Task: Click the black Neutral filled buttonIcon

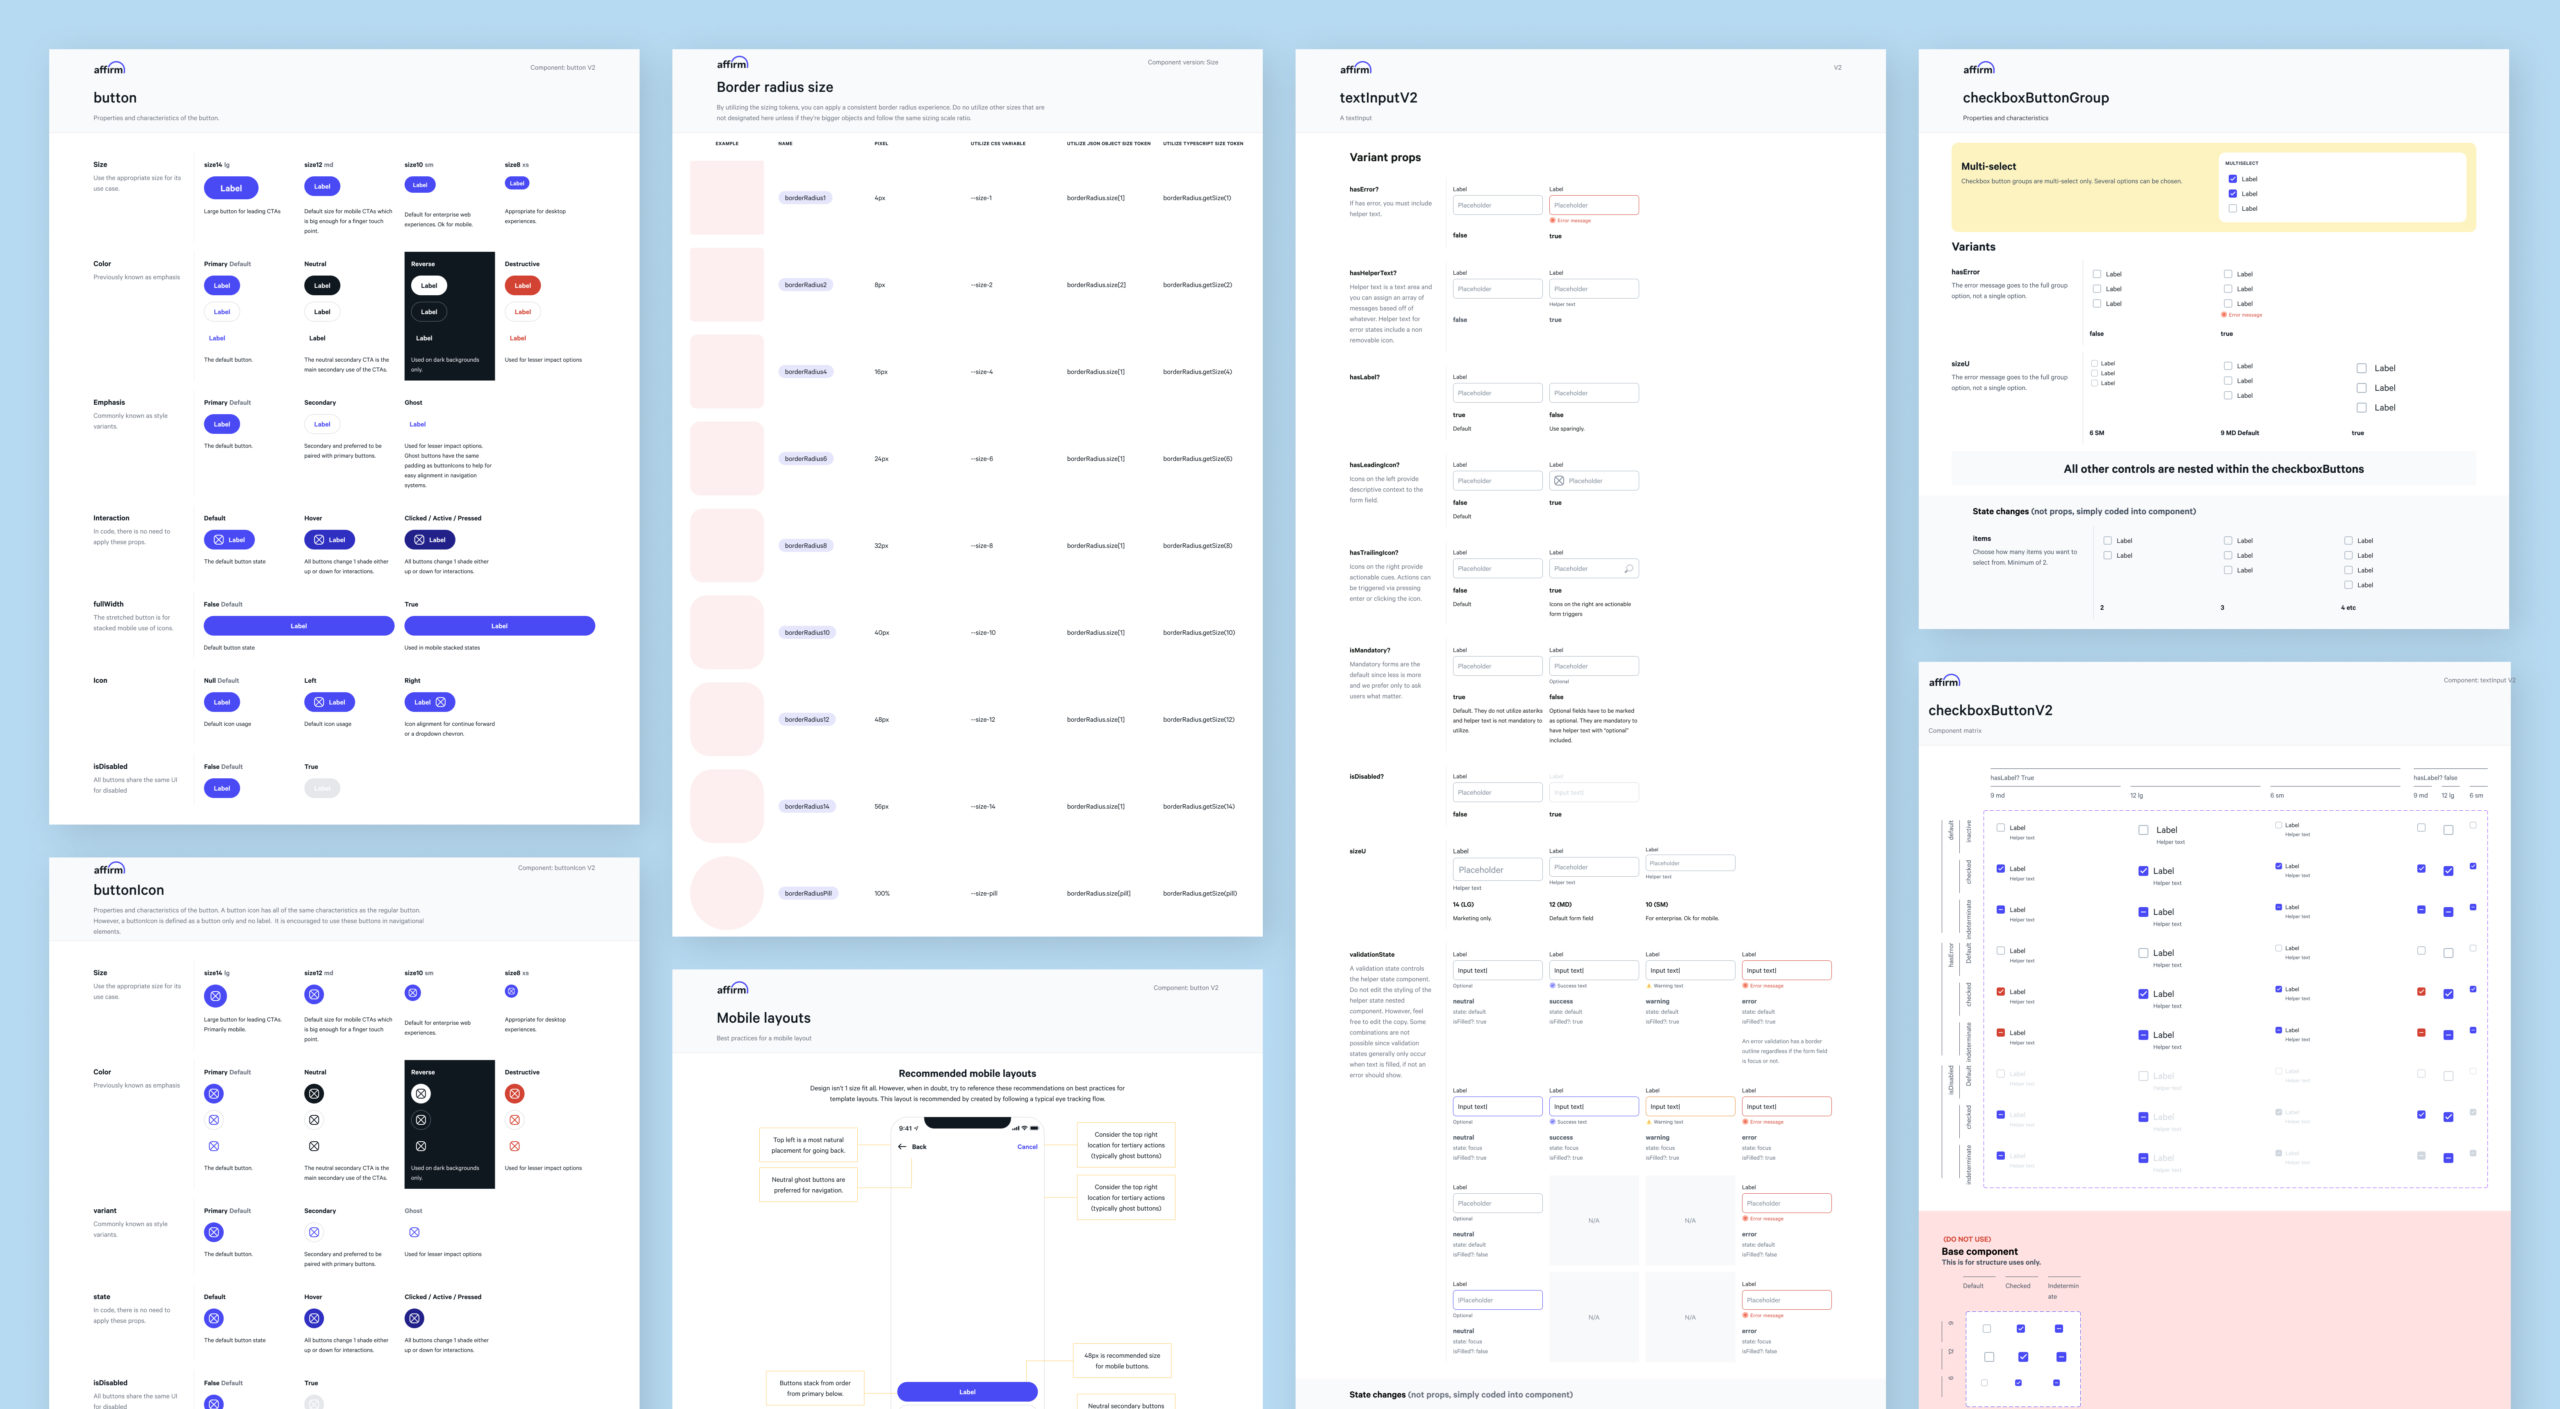Action: coord(314,1094)
